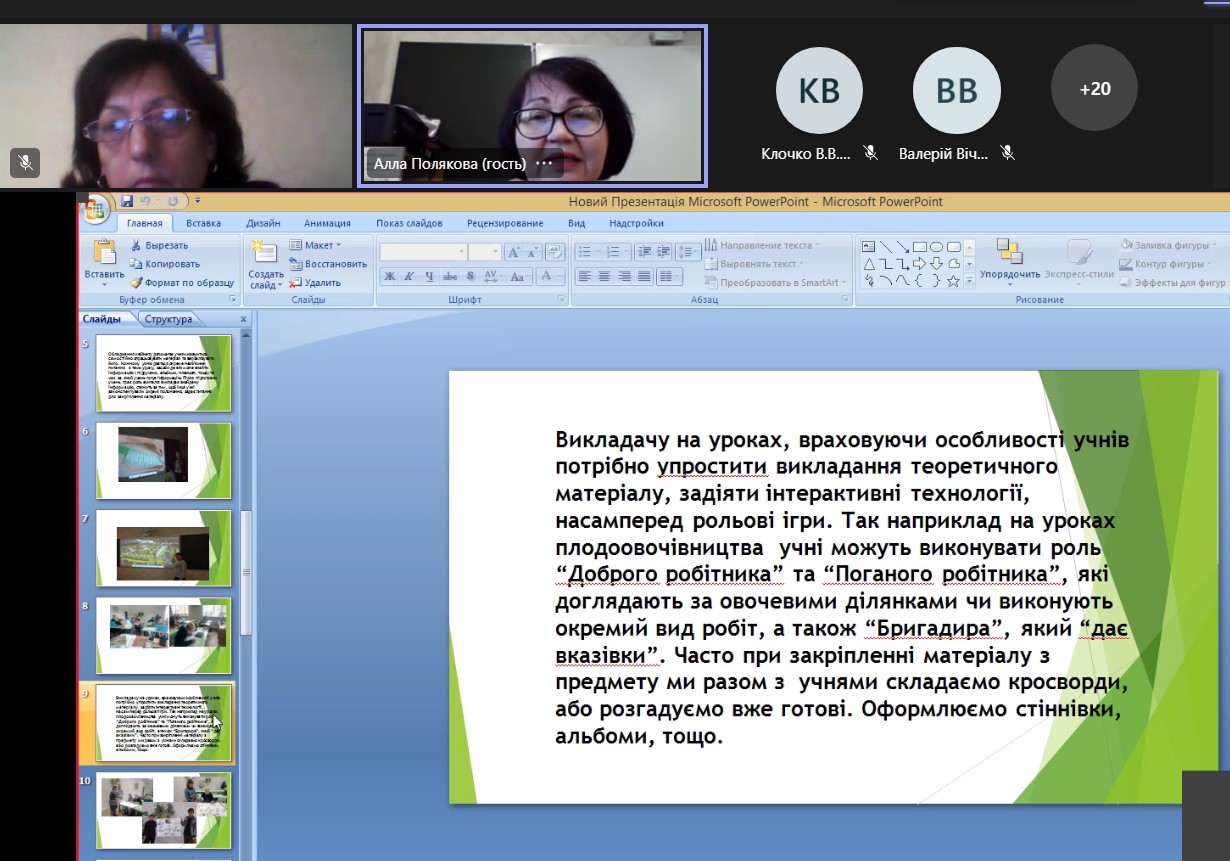The width and height of the screenshot is (1230, 861).
Task: Click the Paste (Вставить) clipboard icon
Action: point(104,253)
